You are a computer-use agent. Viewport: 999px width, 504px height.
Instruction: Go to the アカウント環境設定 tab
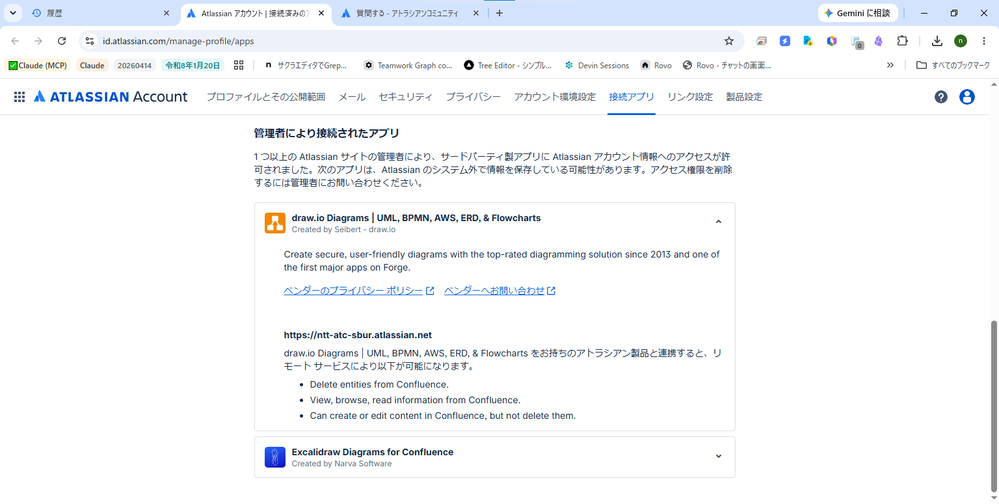(x=555, y=97)
